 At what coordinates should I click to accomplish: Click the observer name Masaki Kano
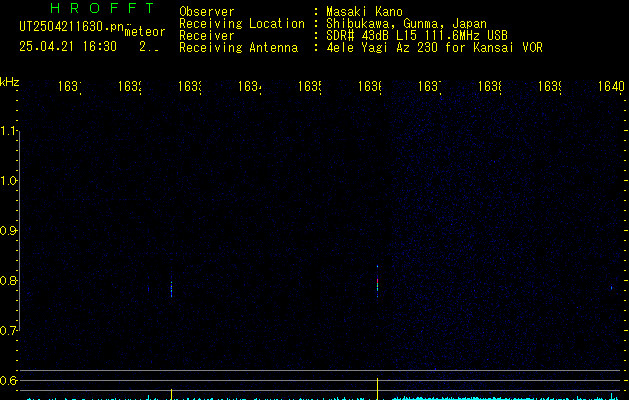coord(364,12)
